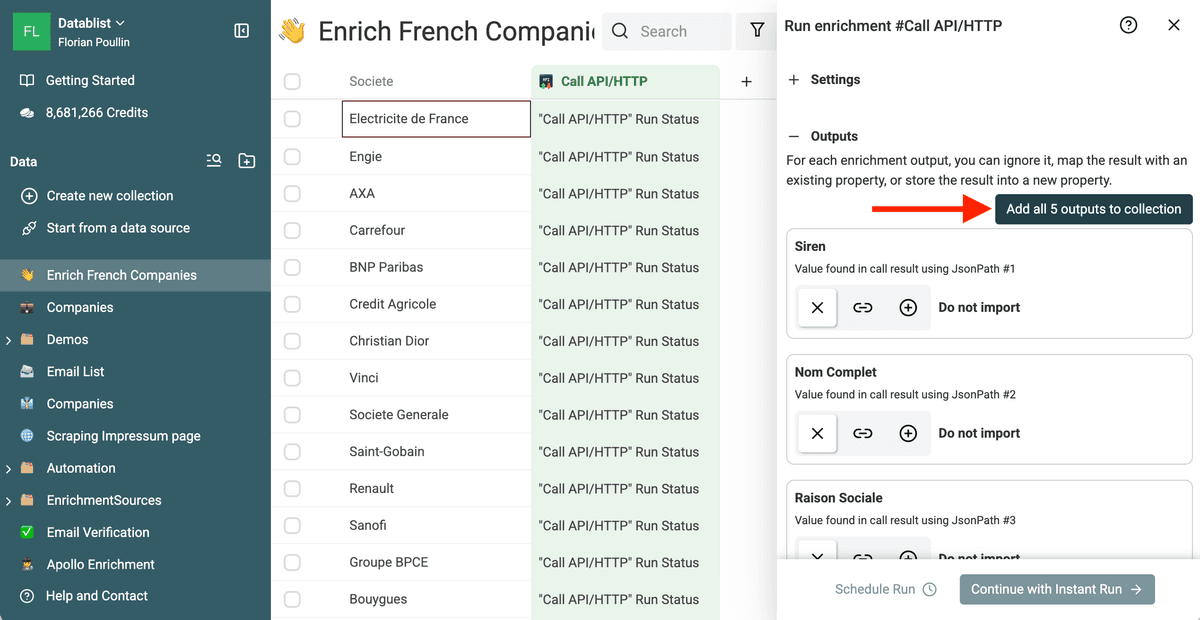This screenshot has height=620, width=1200.
Task: Open the filter funnel icon
Action: 757,31
